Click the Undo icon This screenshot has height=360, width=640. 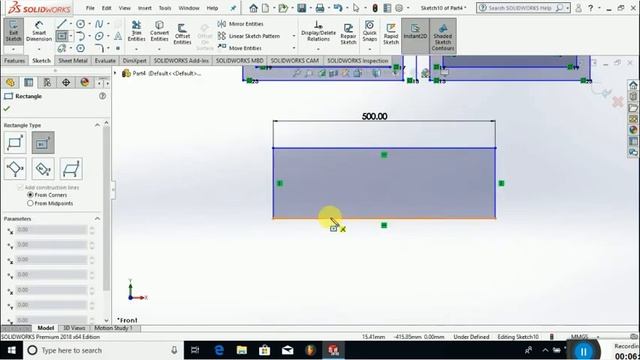pos(338,8)
